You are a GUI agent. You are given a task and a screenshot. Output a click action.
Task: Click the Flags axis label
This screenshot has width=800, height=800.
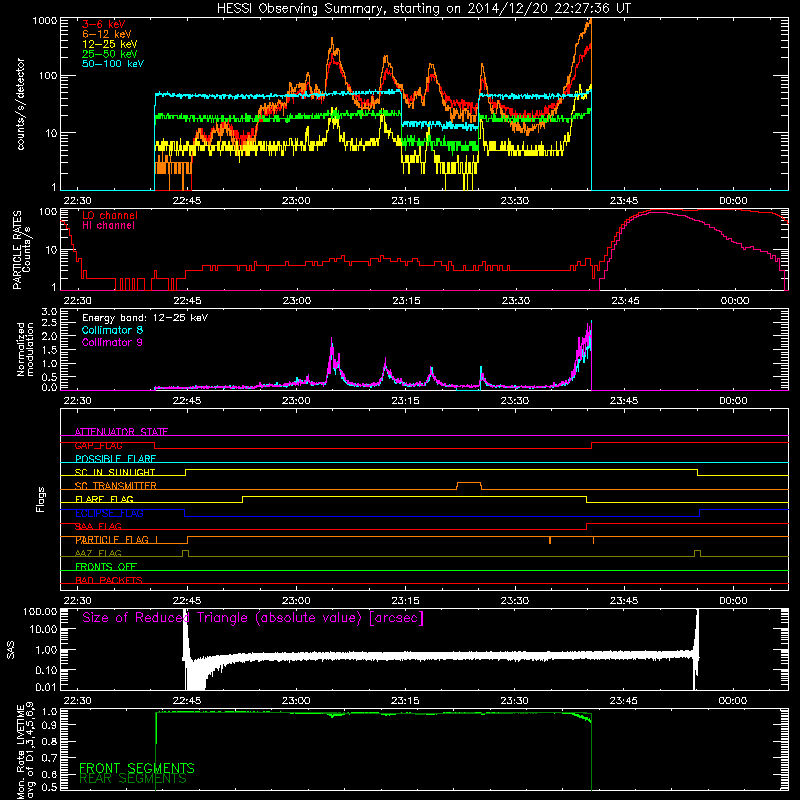[x=41, y=499]
